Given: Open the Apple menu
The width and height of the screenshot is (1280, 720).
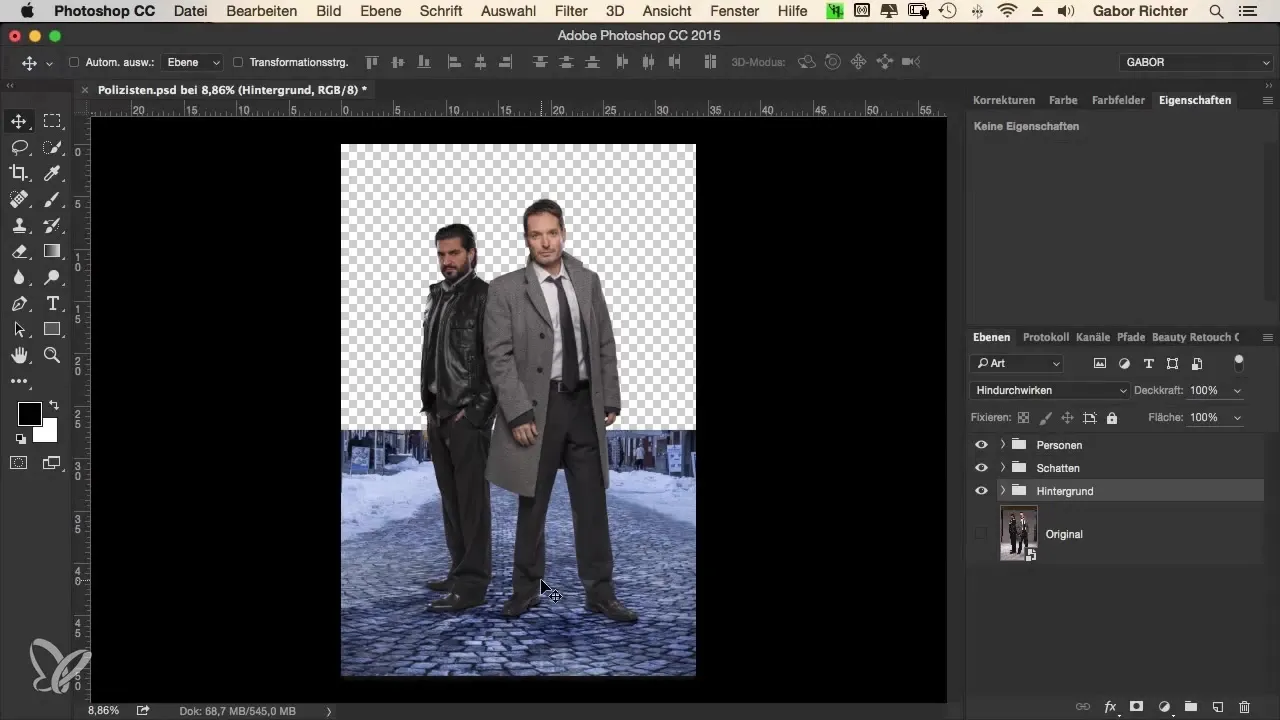Looking at the screenshot, I should (26, 12).
